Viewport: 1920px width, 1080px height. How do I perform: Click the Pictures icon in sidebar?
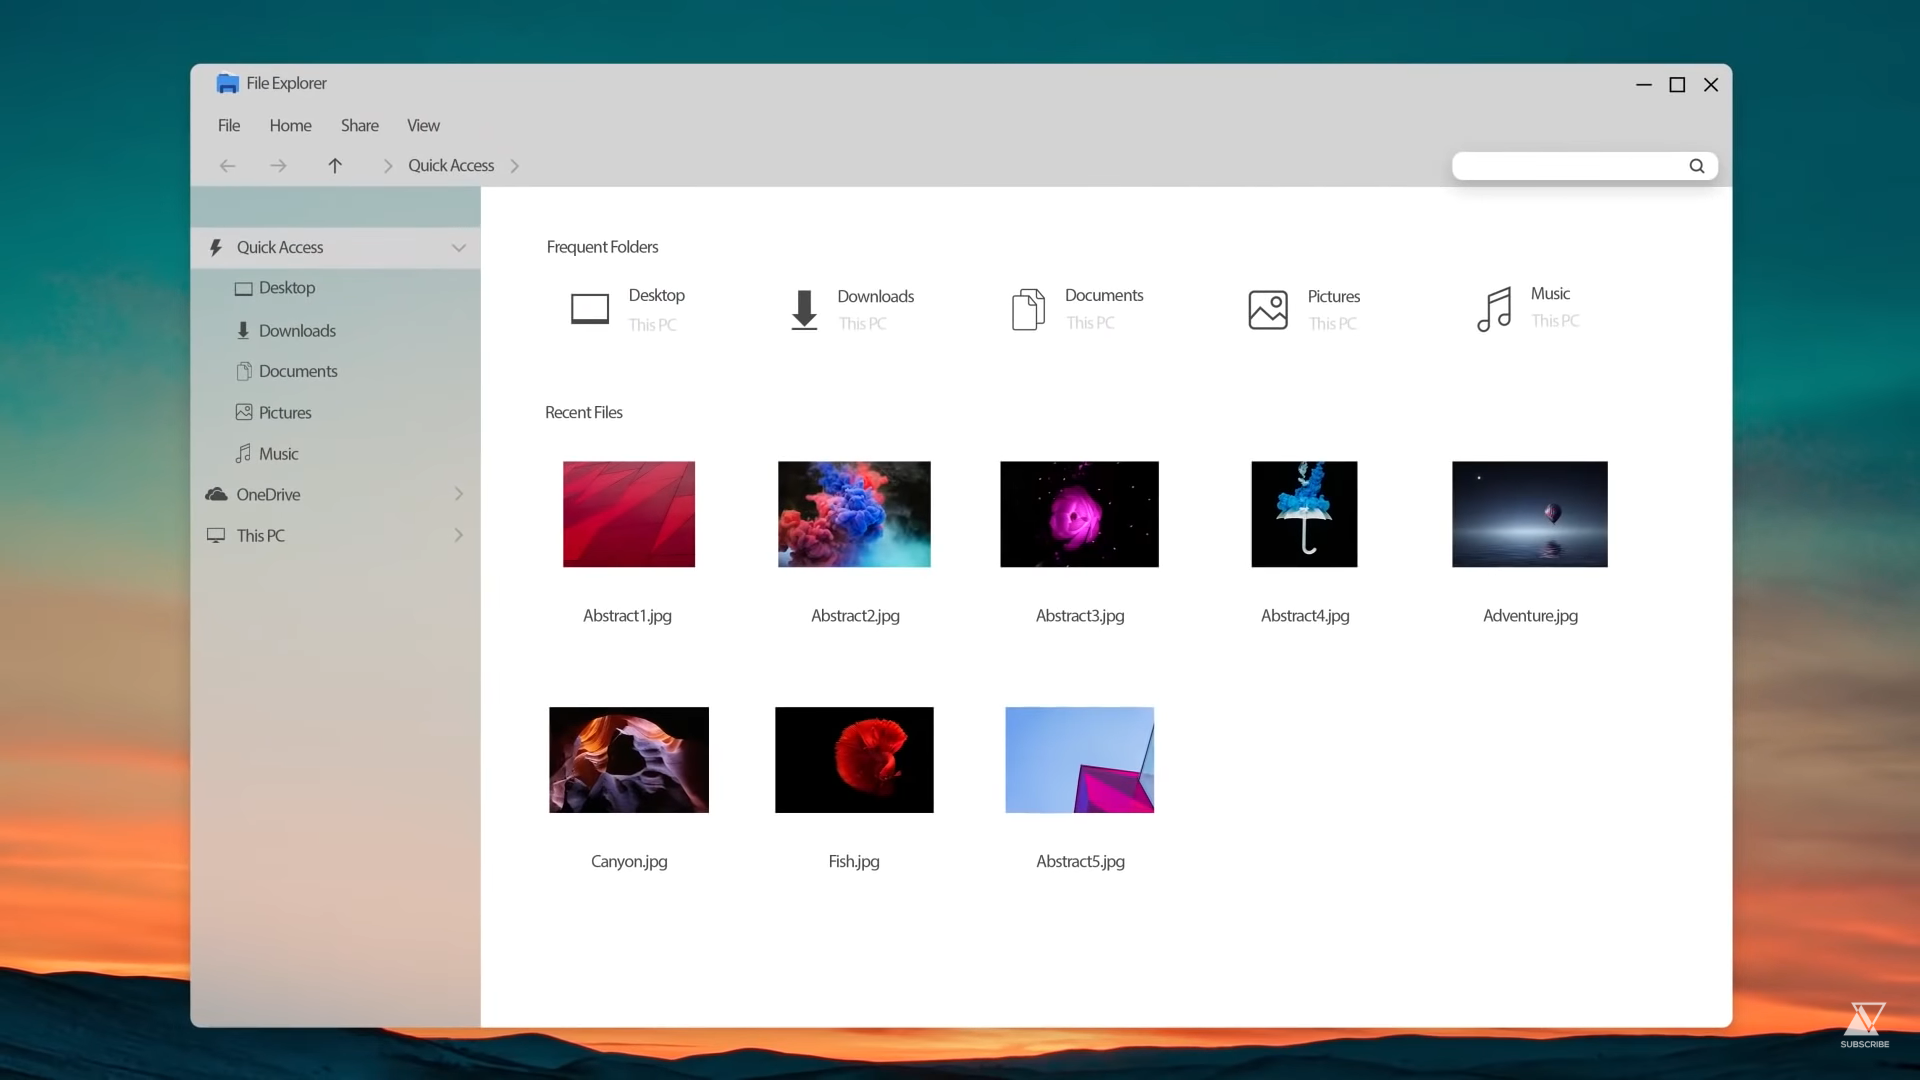pyautogui.click(x=243, y=412)
